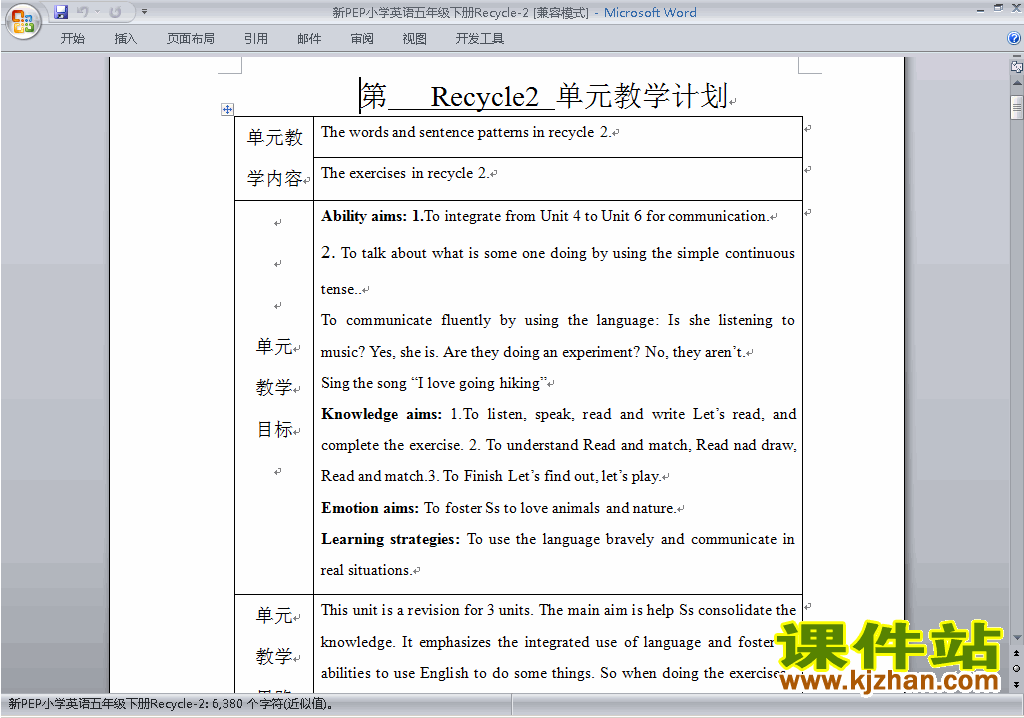1024x718 pixels.
Task: Click the table move handle icon
Action: tap(227, 109)
